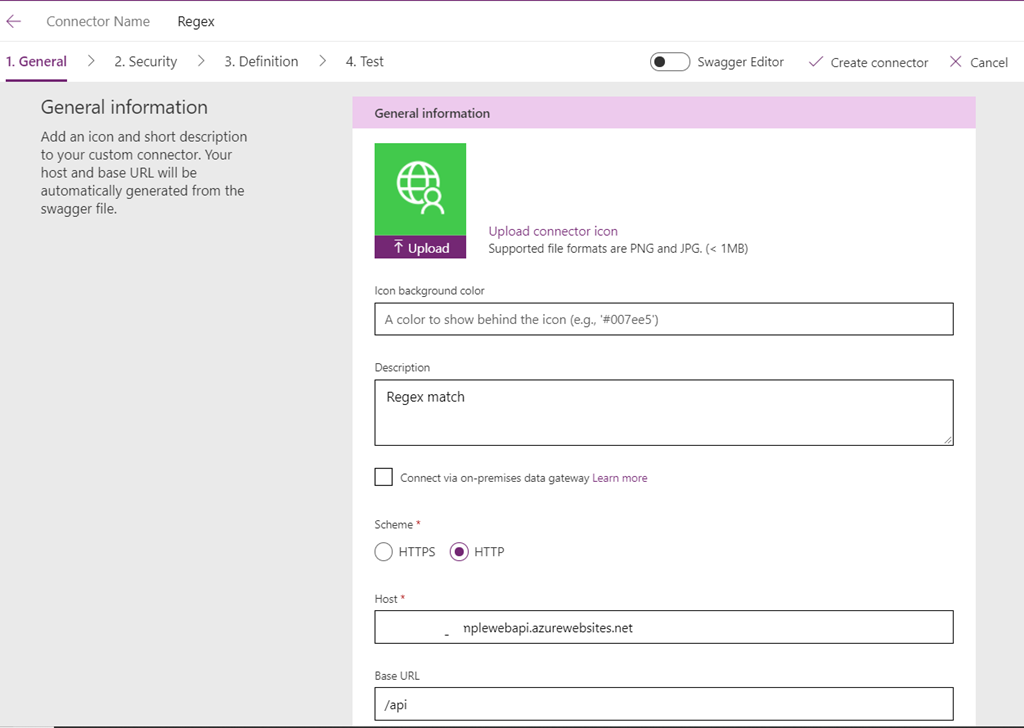Screen dimensions: 1024x728
Task: Click the Icon background color field
Action: point(664,319)
